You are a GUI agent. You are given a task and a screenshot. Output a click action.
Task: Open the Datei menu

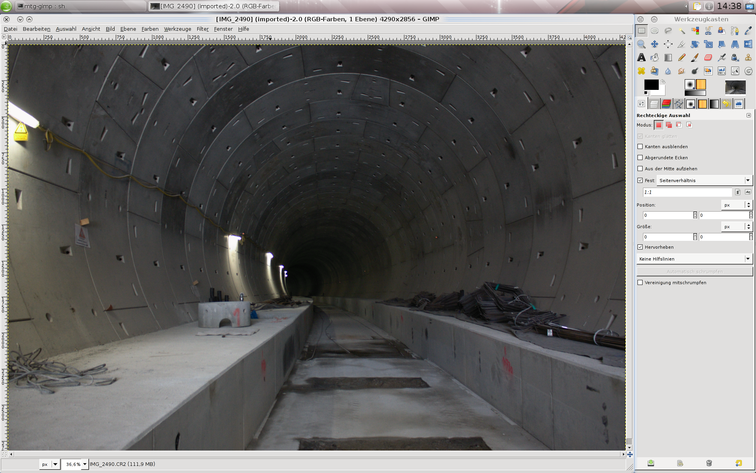coord(10,29)
